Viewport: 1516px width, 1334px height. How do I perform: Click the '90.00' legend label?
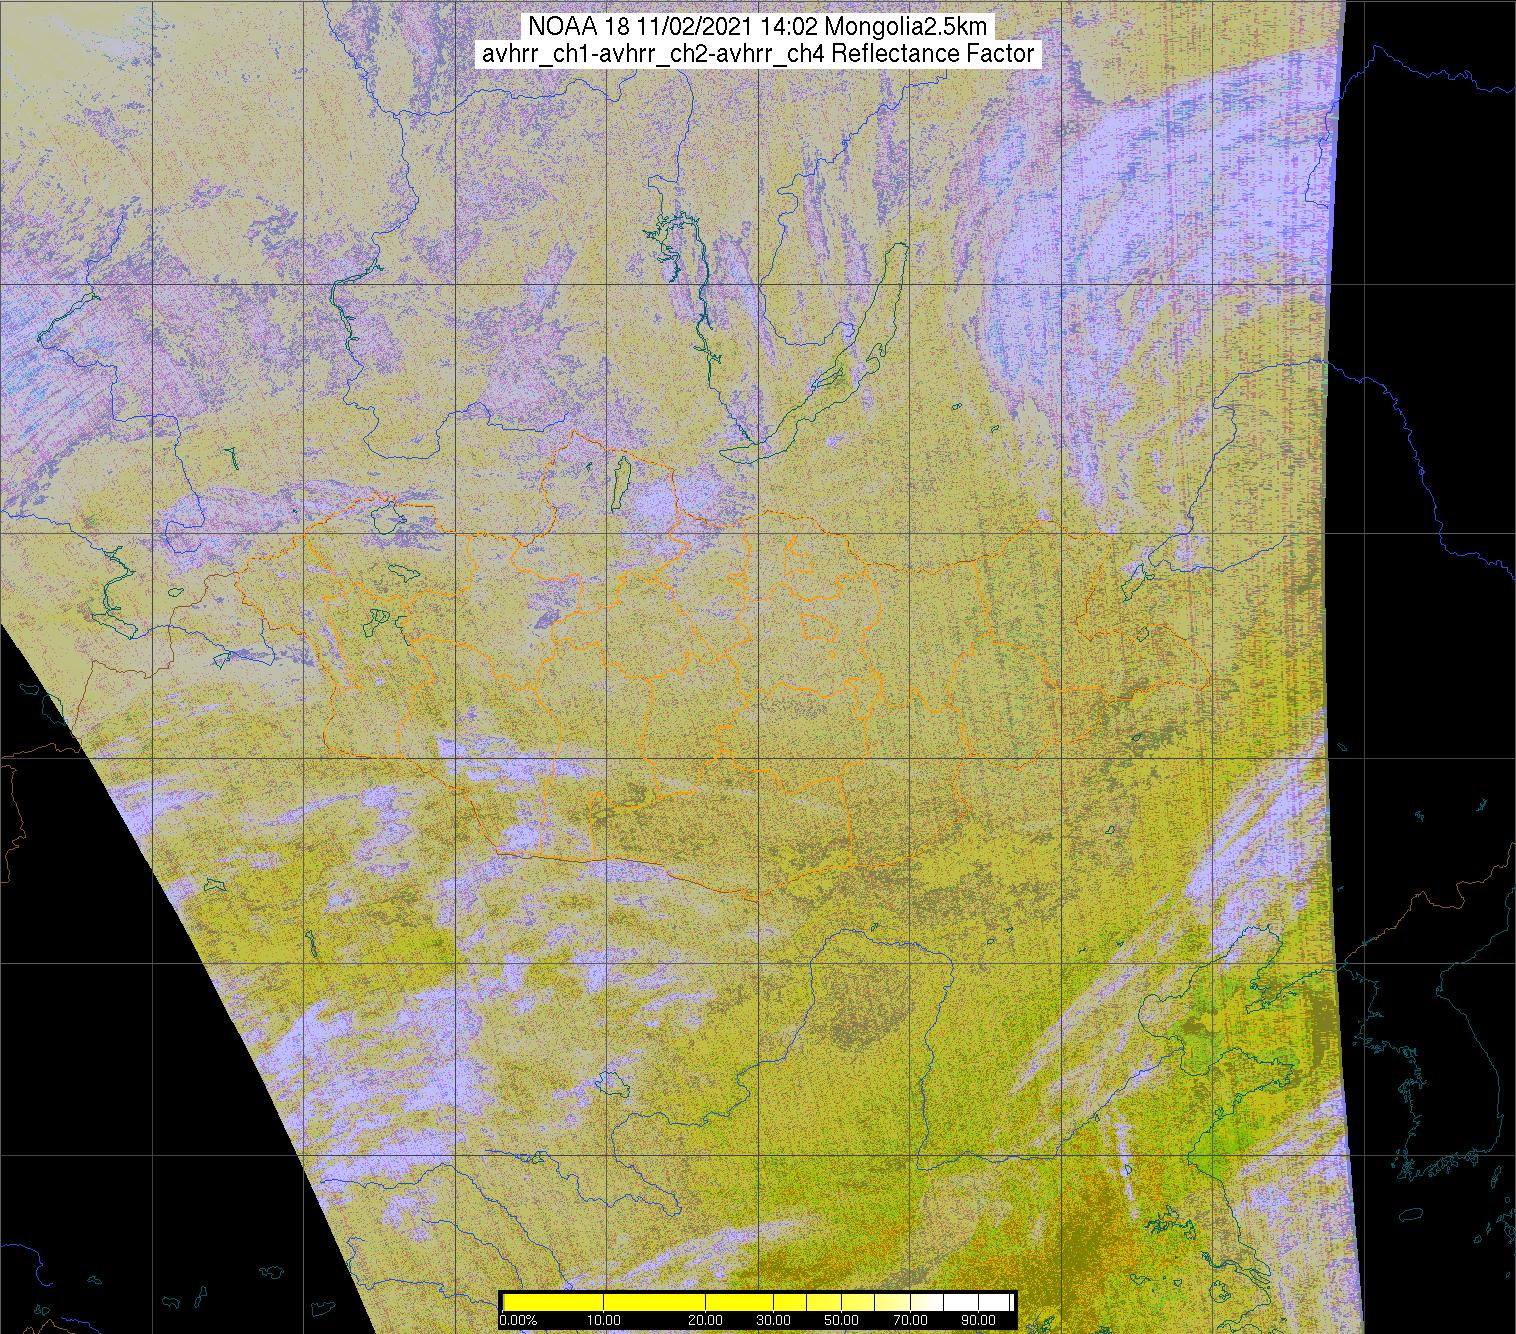pos(979,1320)
